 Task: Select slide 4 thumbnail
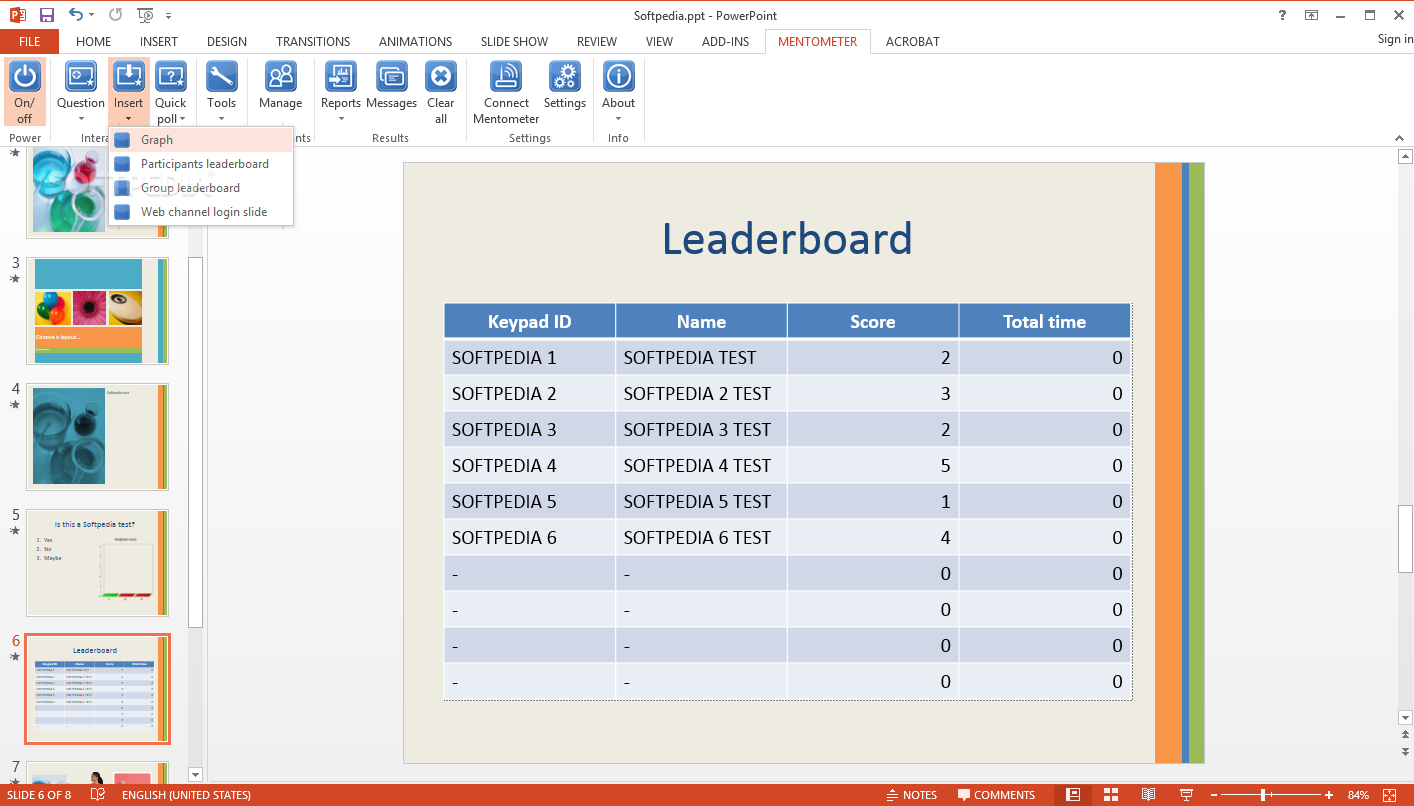pos(97,437)
